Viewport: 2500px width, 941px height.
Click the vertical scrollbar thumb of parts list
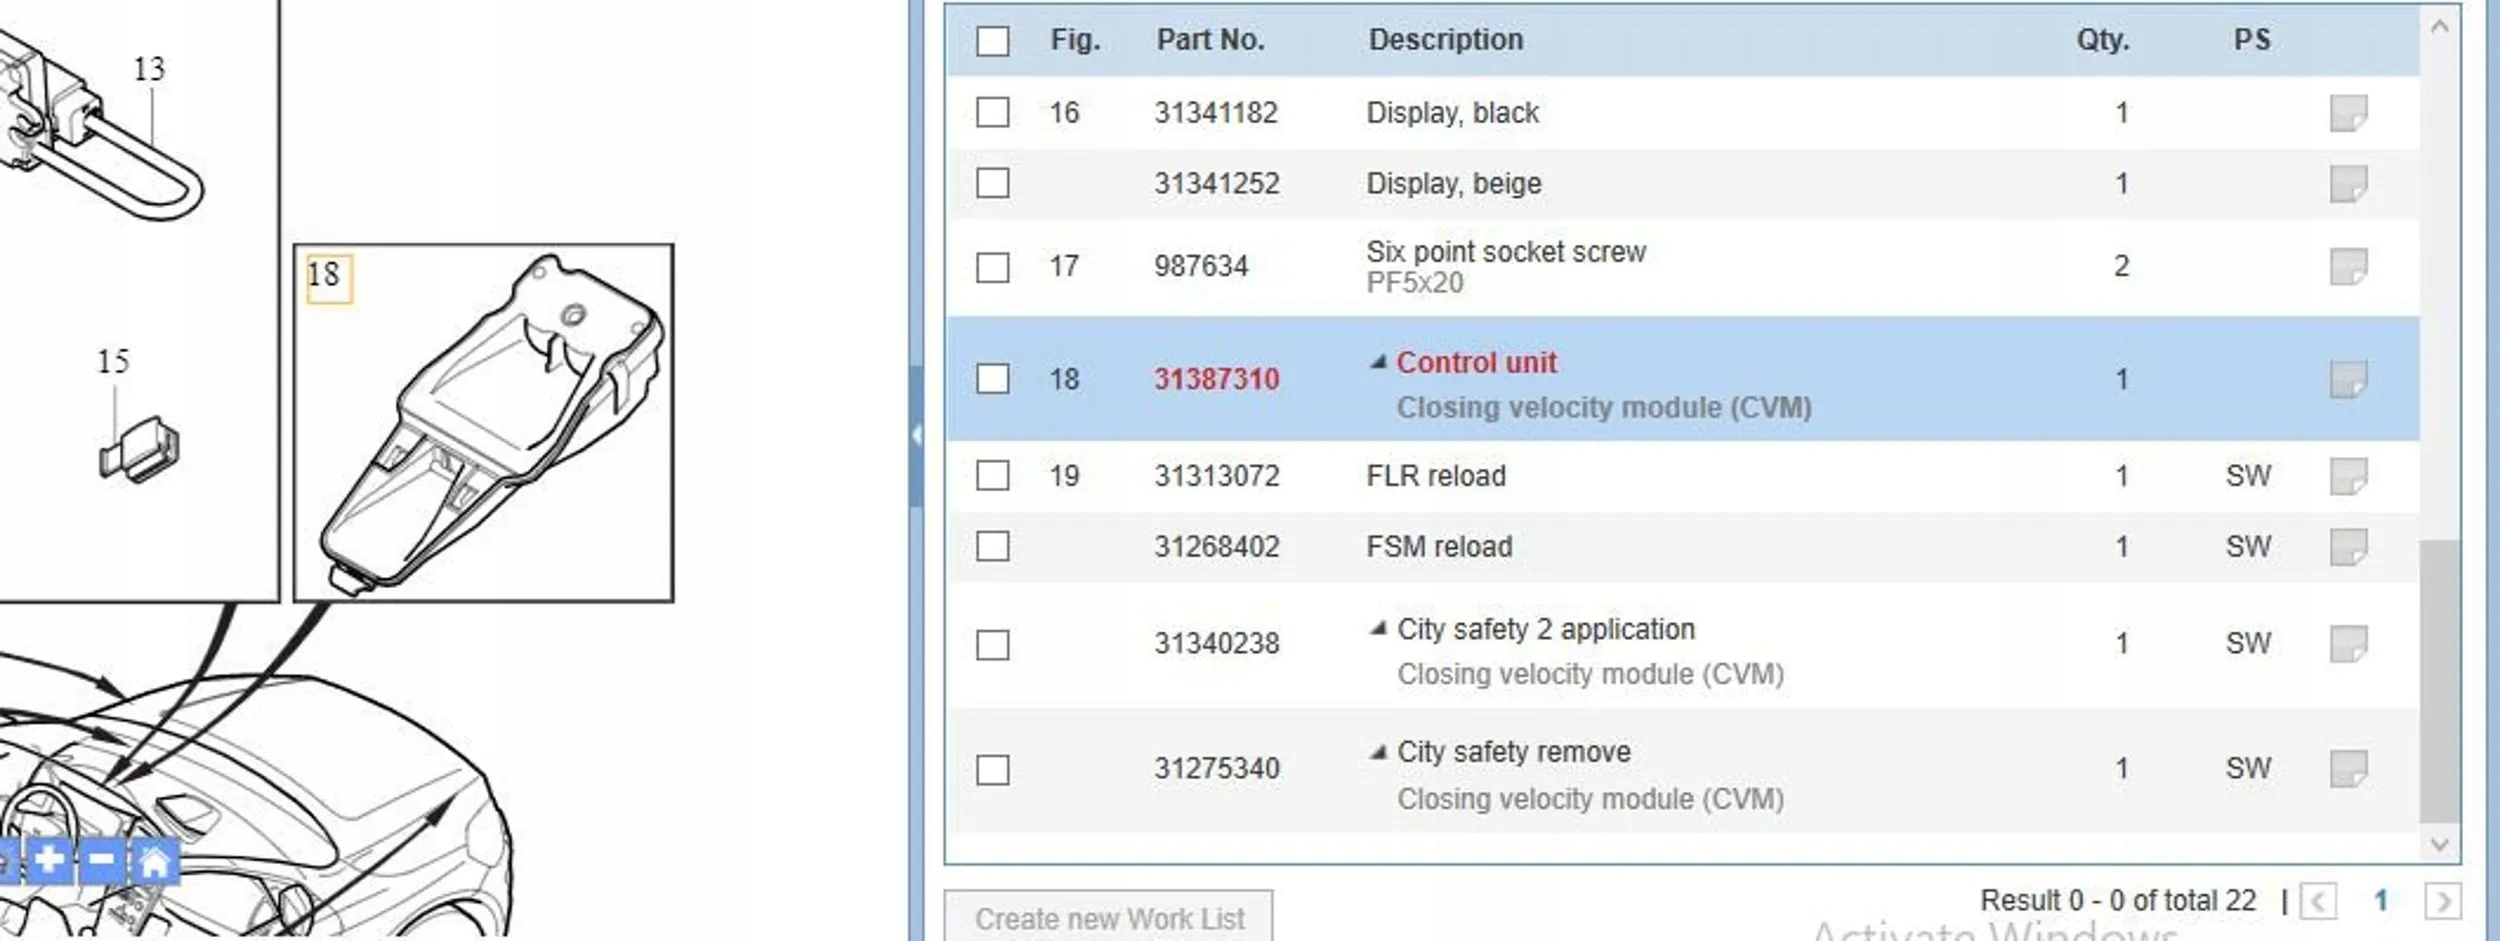2440,680
